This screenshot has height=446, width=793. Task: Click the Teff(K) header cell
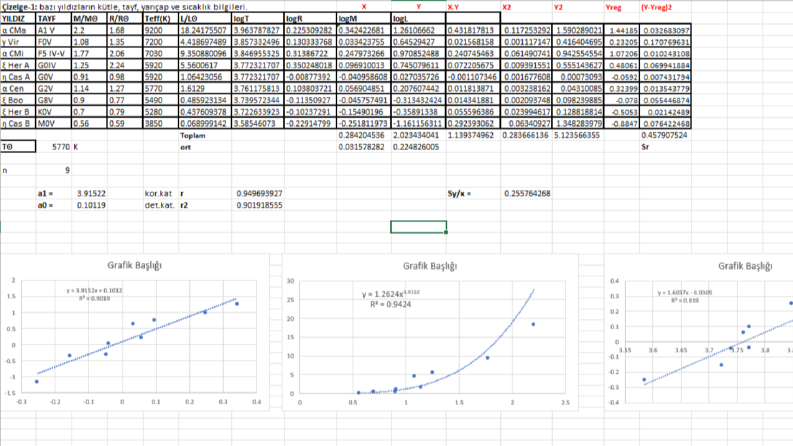click(x=161, y=19)
